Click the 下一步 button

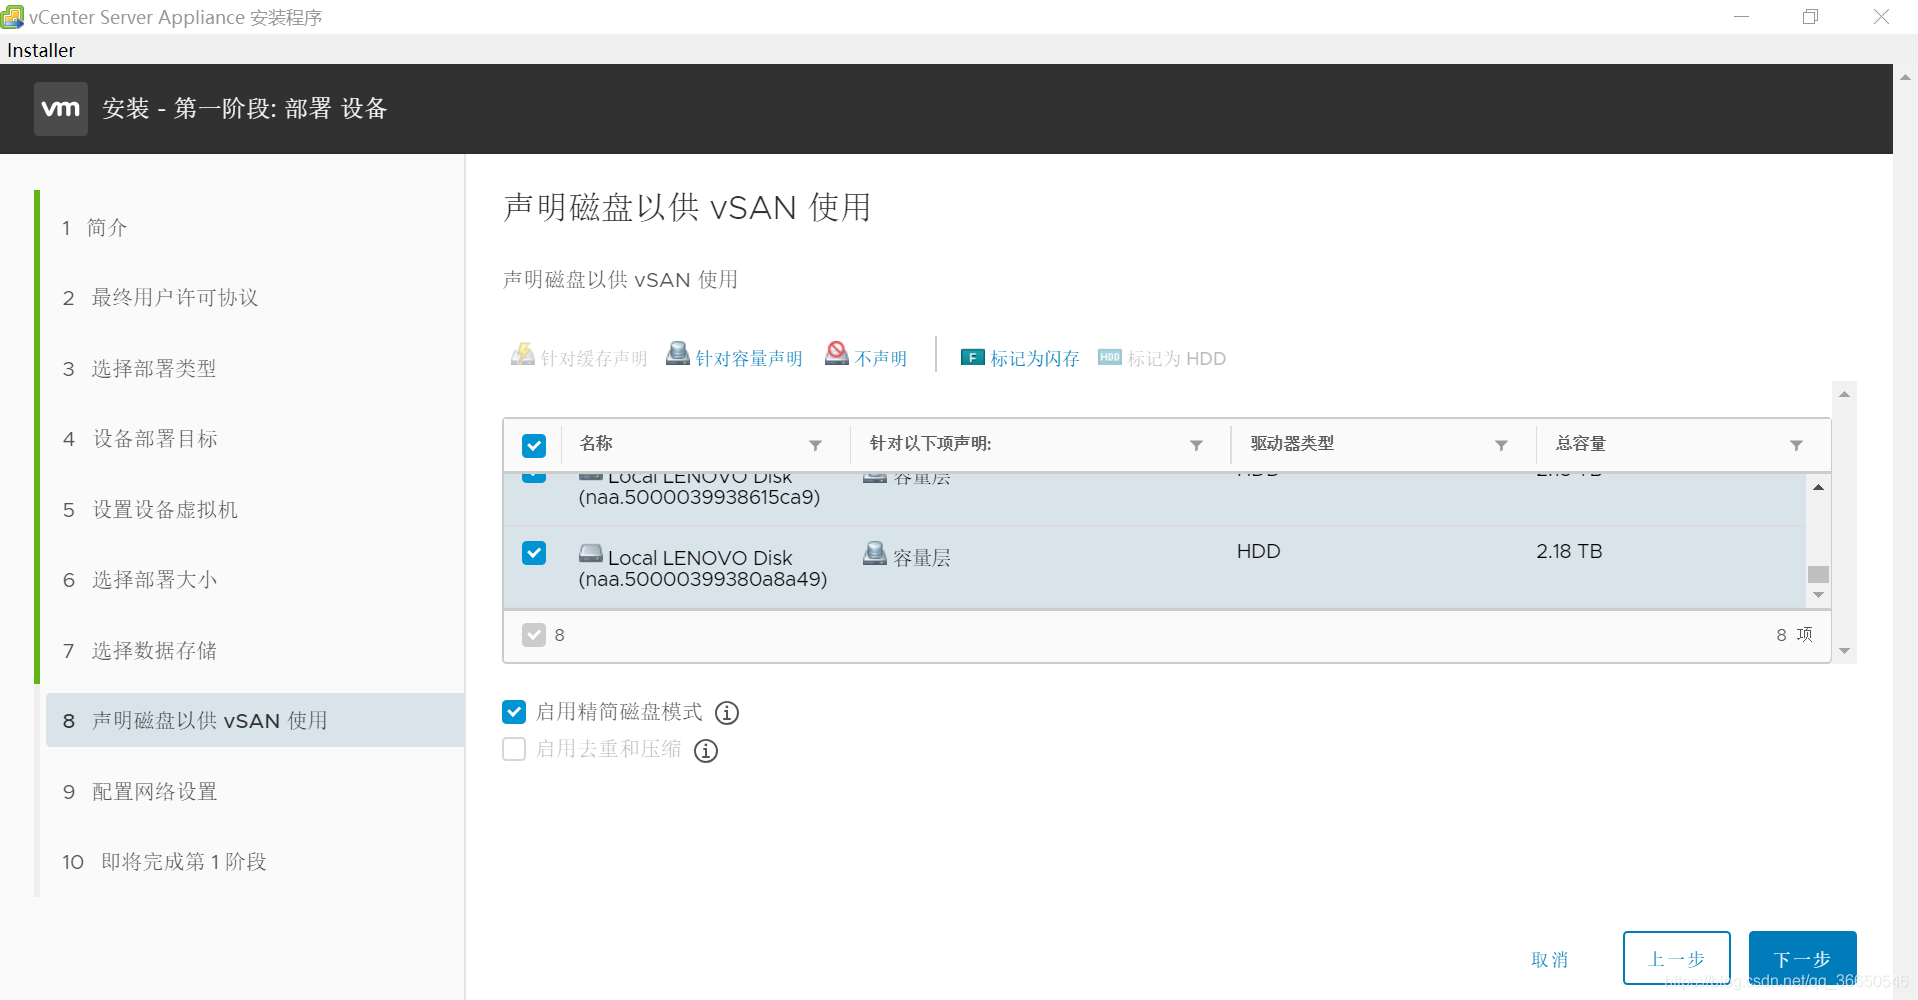1802,958
